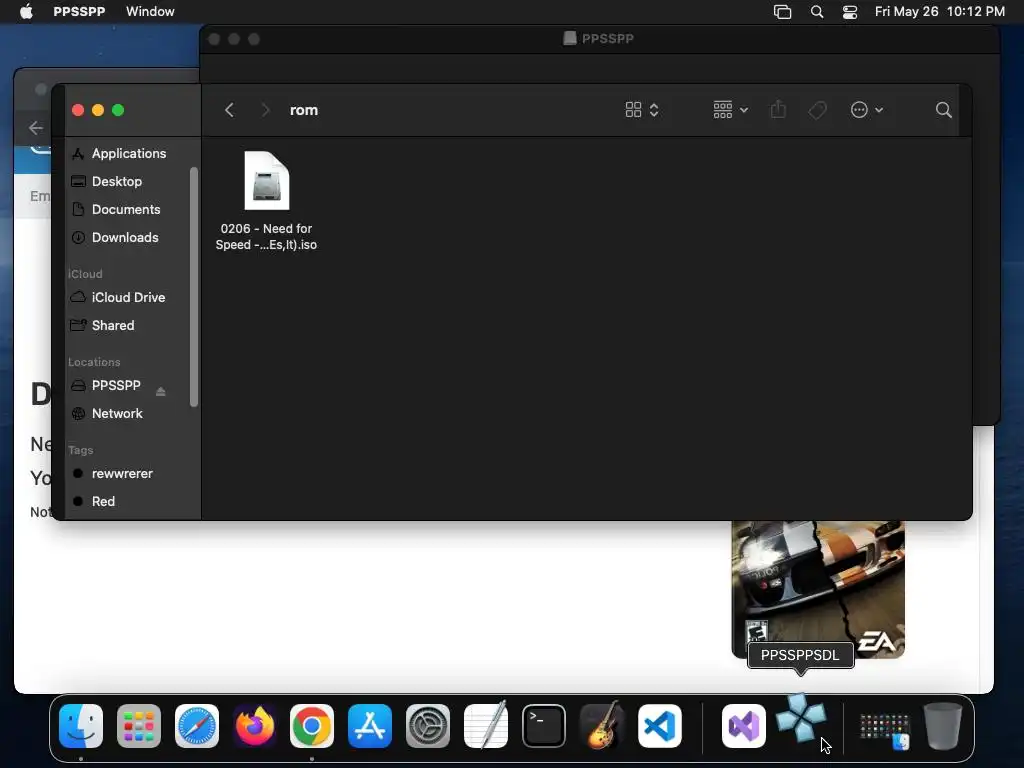Open Launchpad from the Dock
The image size is (1024, 768).
click(x=139, y=726)
